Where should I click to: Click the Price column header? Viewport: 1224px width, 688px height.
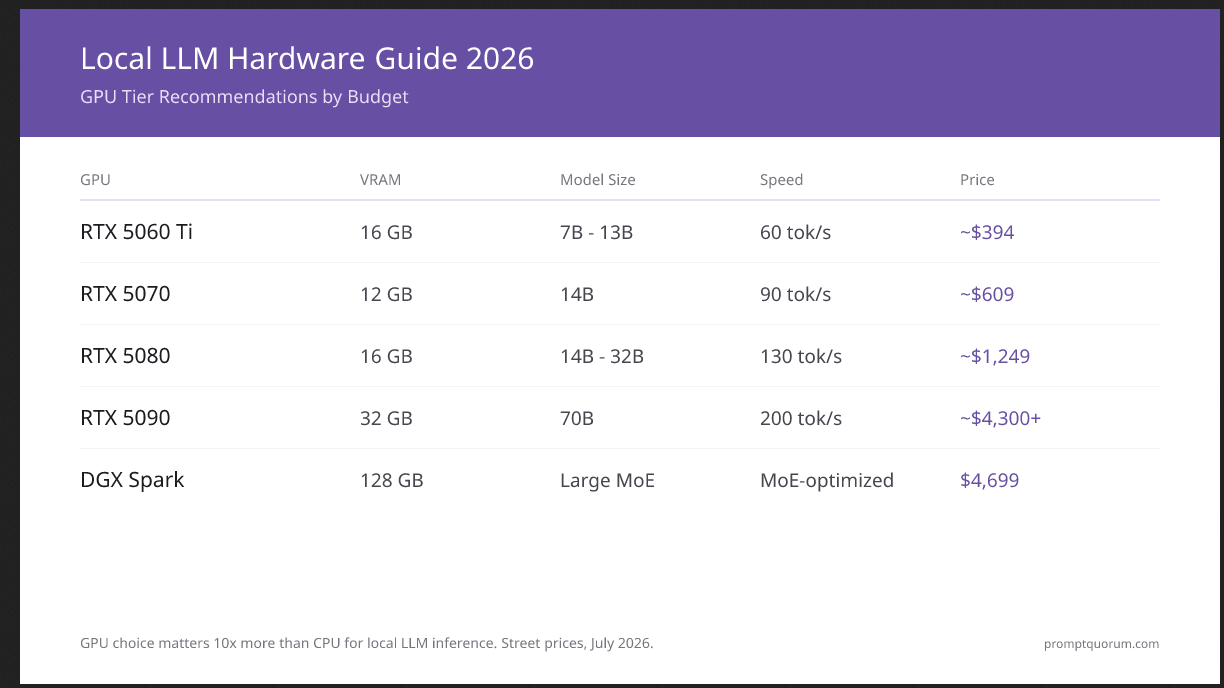[x=977, y=180]
